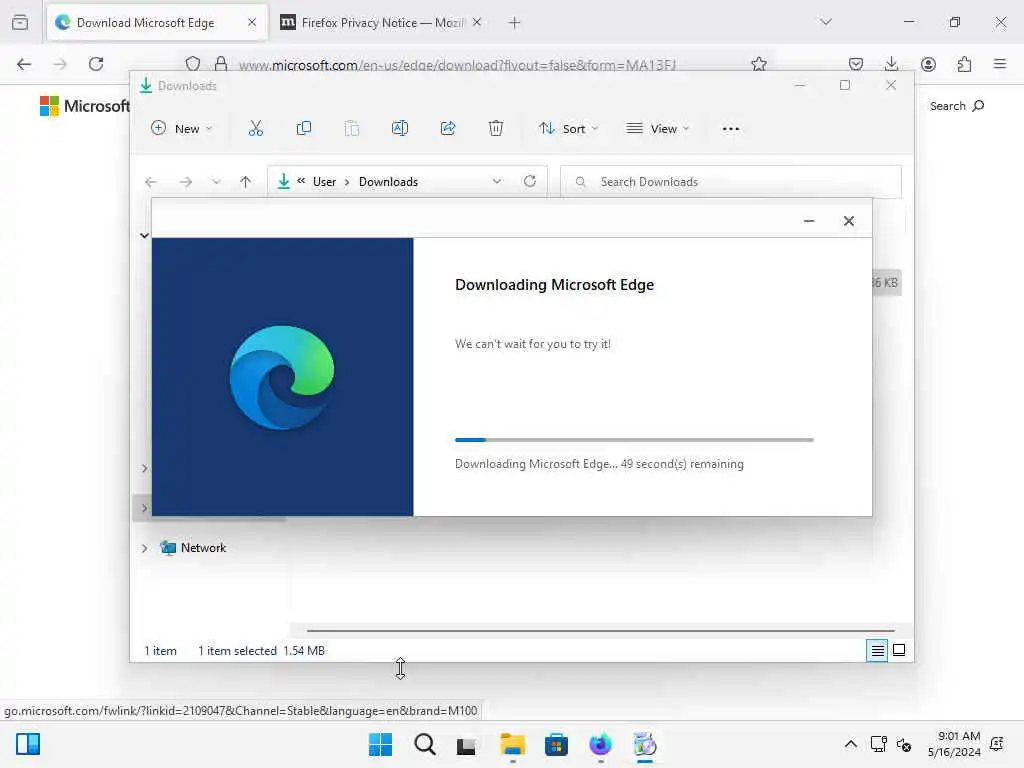Click the Share icon in Downloads toolbar
Viewport: 1024px width, 768px height.
coord(448,129)
